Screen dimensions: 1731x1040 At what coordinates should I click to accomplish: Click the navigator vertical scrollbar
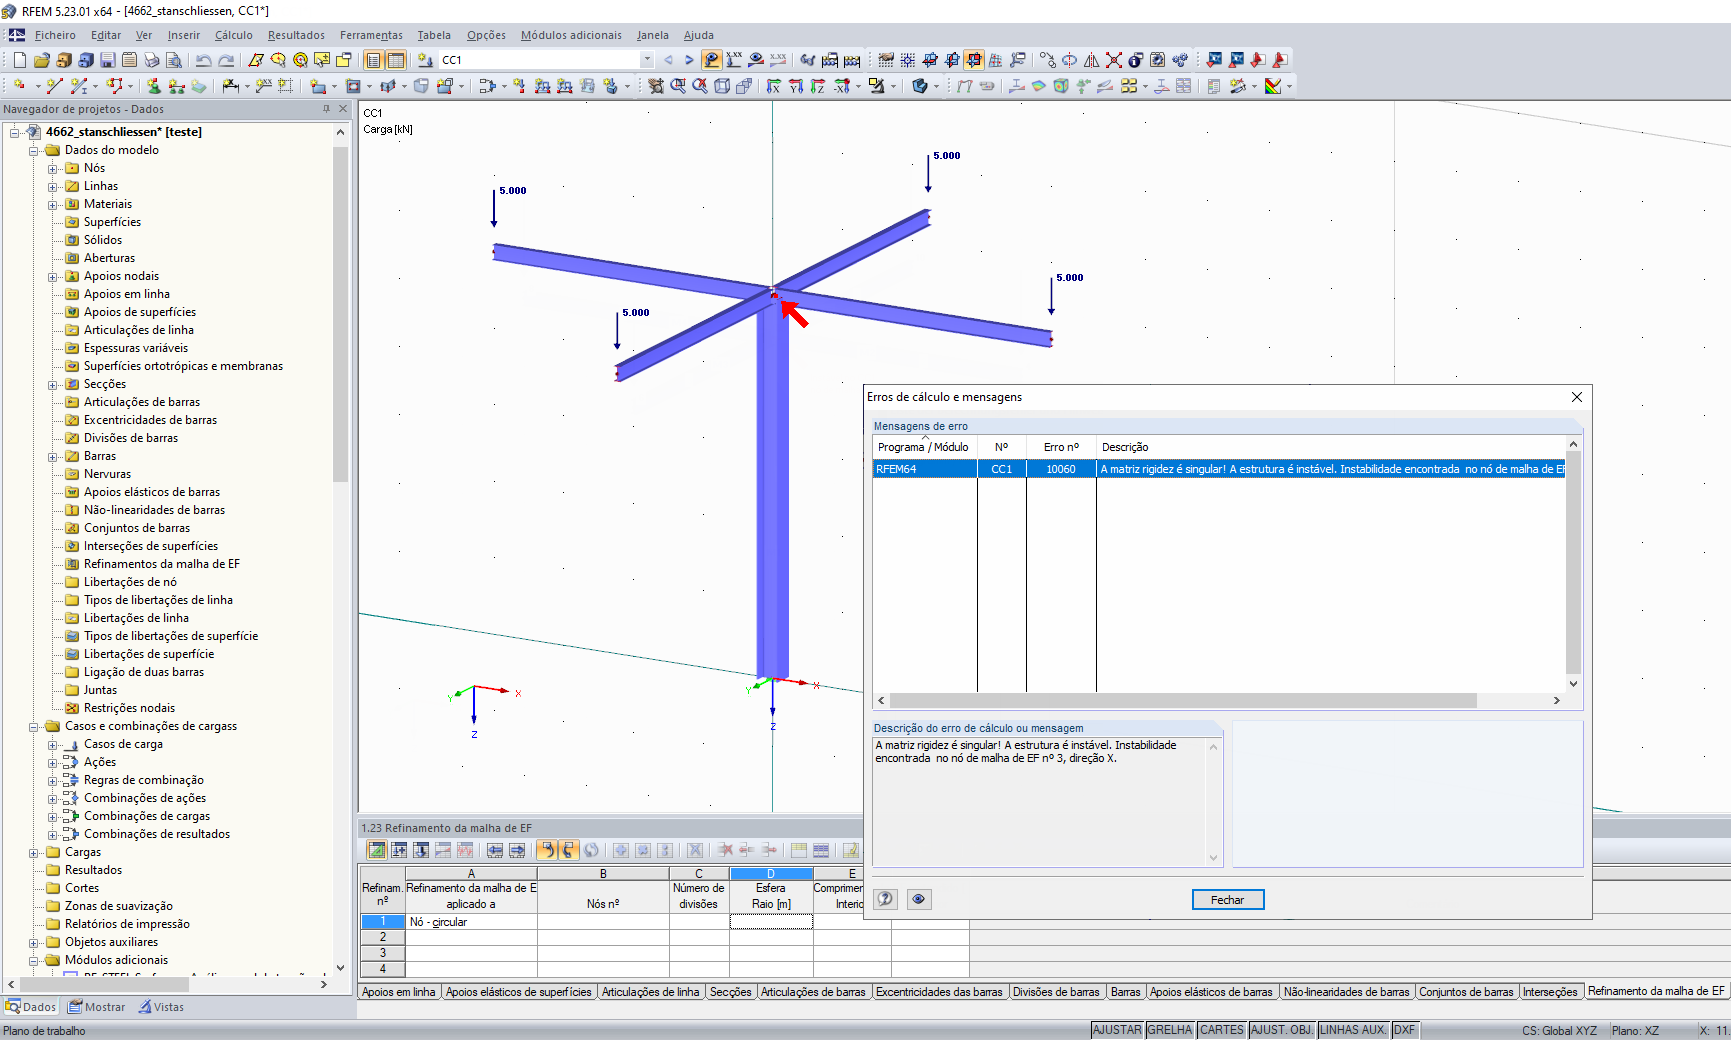340,313
